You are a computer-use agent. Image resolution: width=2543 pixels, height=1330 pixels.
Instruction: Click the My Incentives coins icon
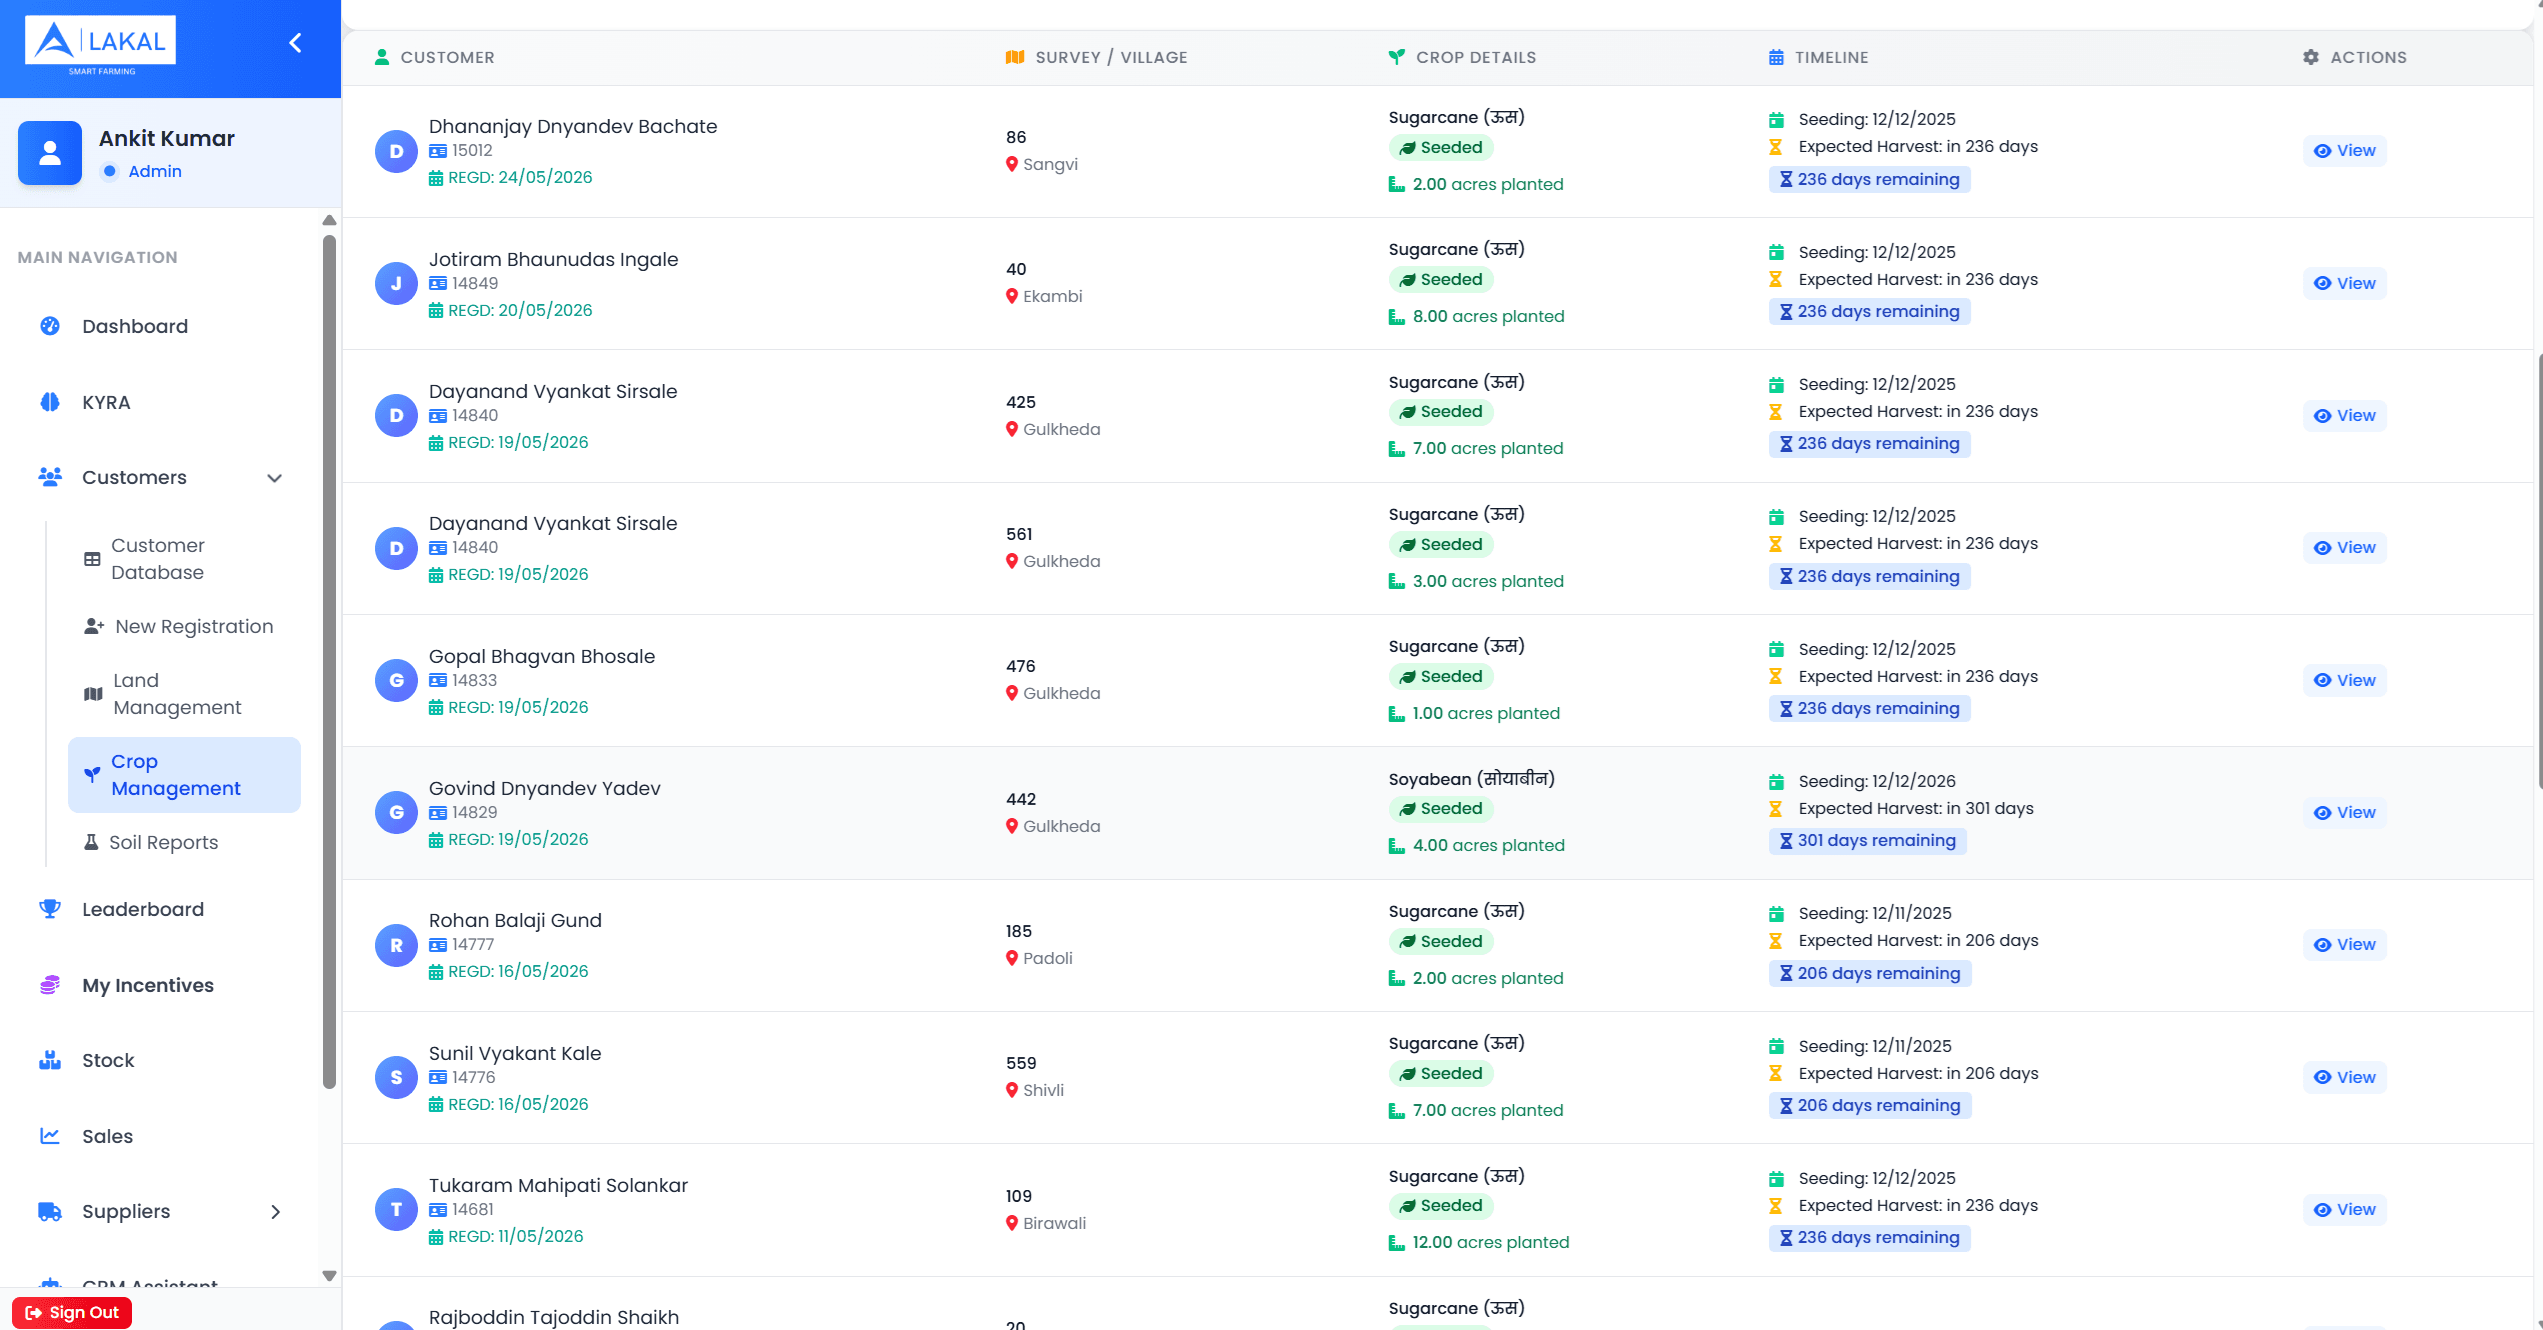coord(50,985)
